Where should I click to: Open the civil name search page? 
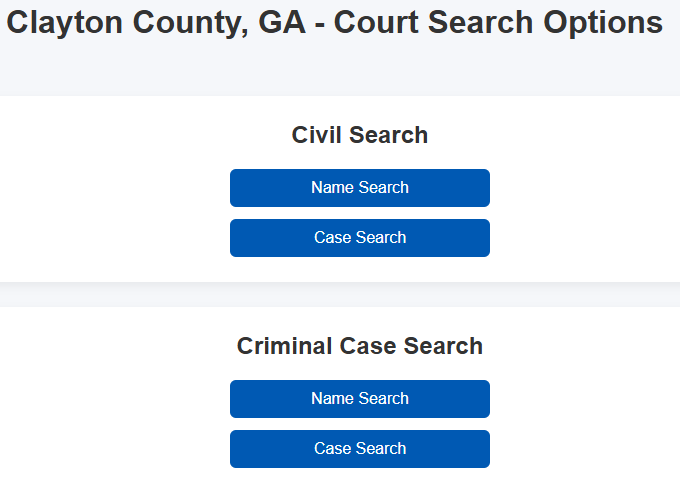point(360,188)
